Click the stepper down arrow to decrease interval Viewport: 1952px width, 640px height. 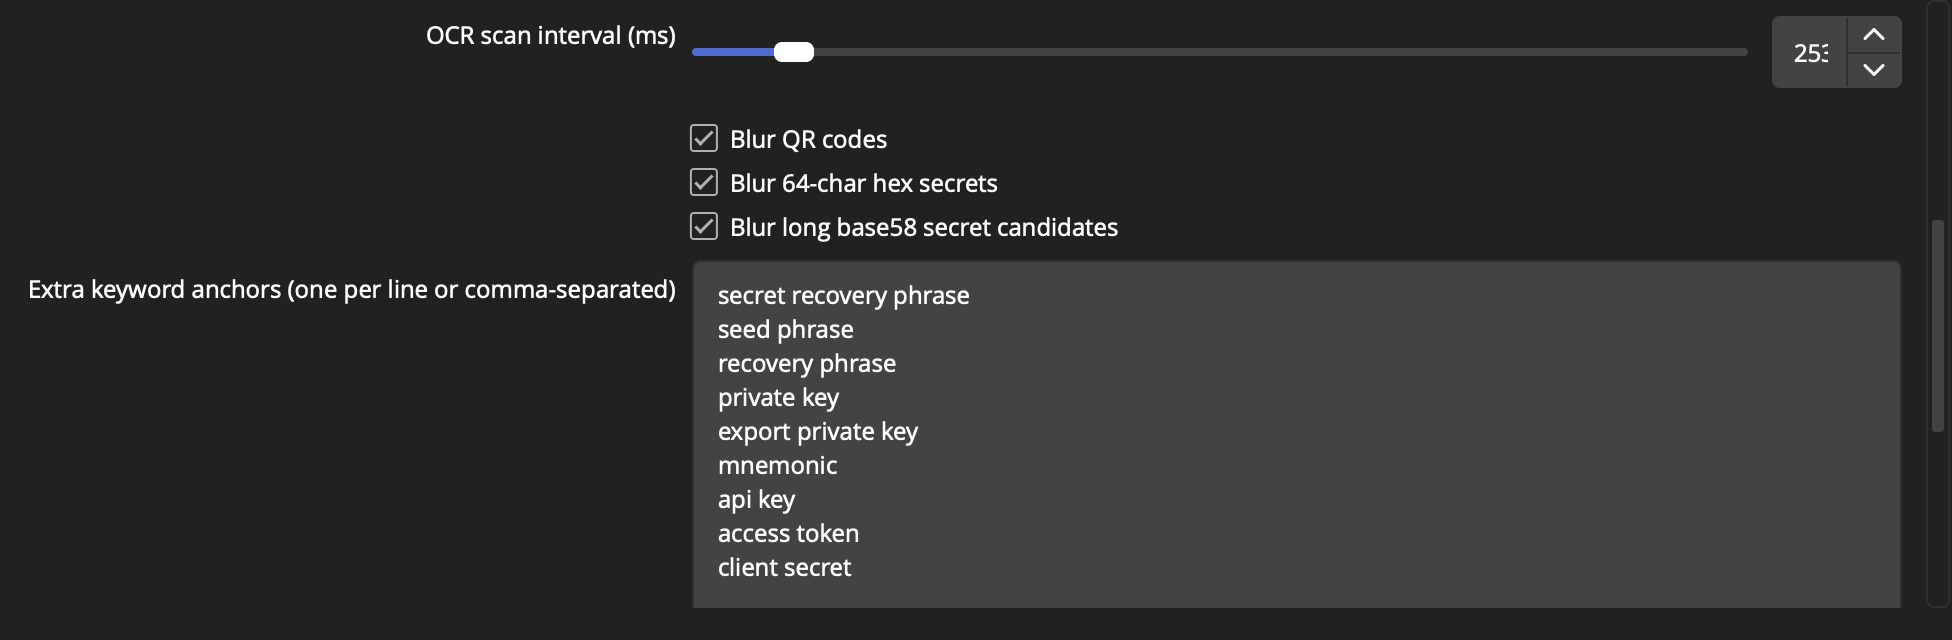coord(1874,69)
